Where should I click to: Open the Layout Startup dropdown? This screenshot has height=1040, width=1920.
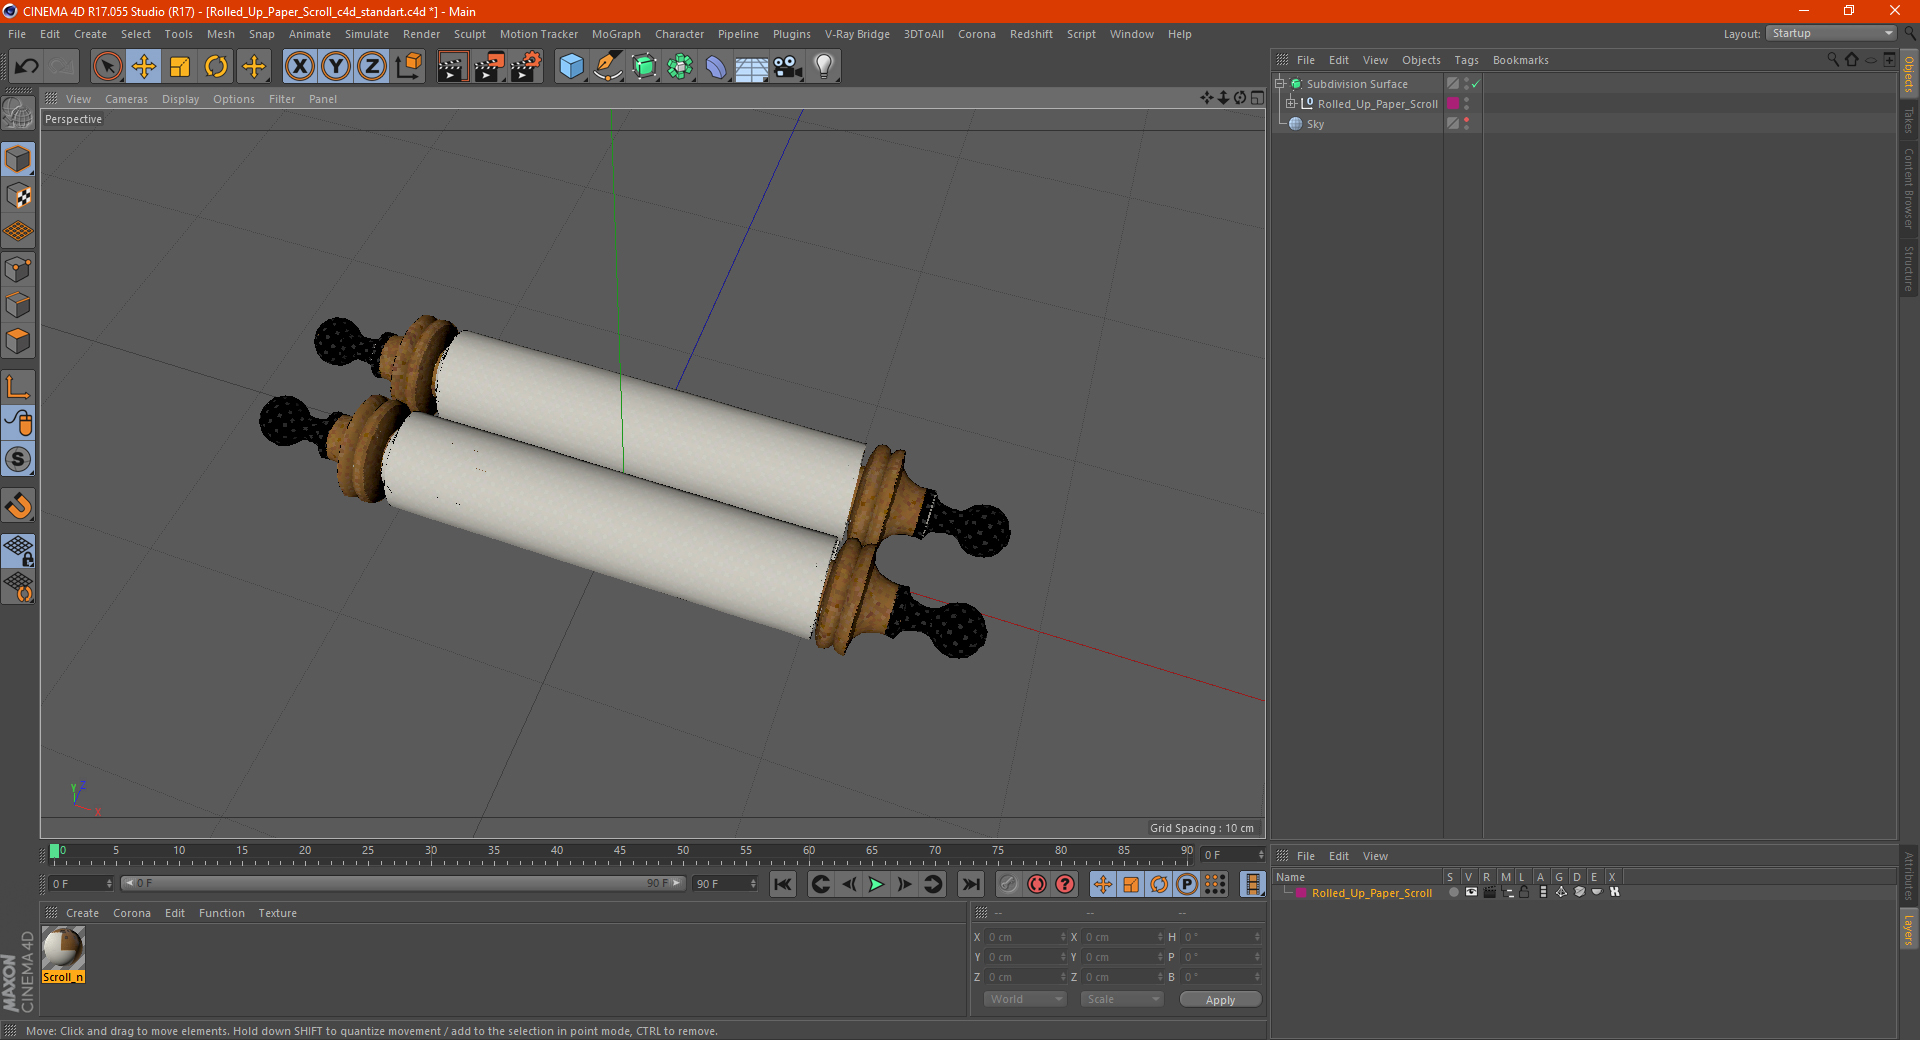pyautogui.click(x=1830, y=33)
